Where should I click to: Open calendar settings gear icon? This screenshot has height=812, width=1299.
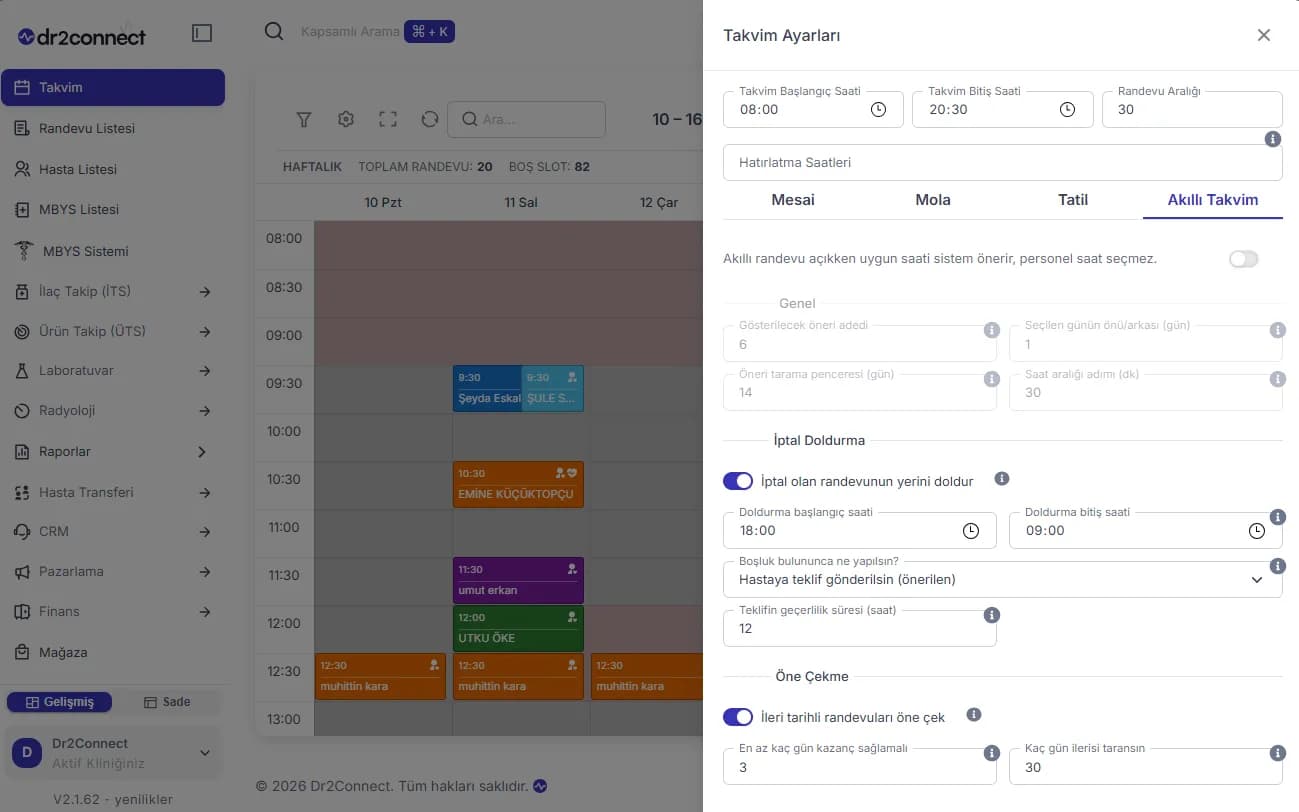pos(346,119)
